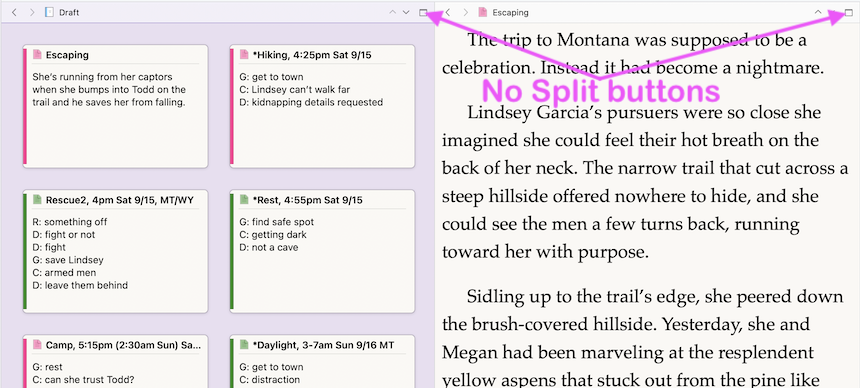Click back arrow in Escaping editor header
Viewport: 860px width, 388px height.
tap(448, 12)
